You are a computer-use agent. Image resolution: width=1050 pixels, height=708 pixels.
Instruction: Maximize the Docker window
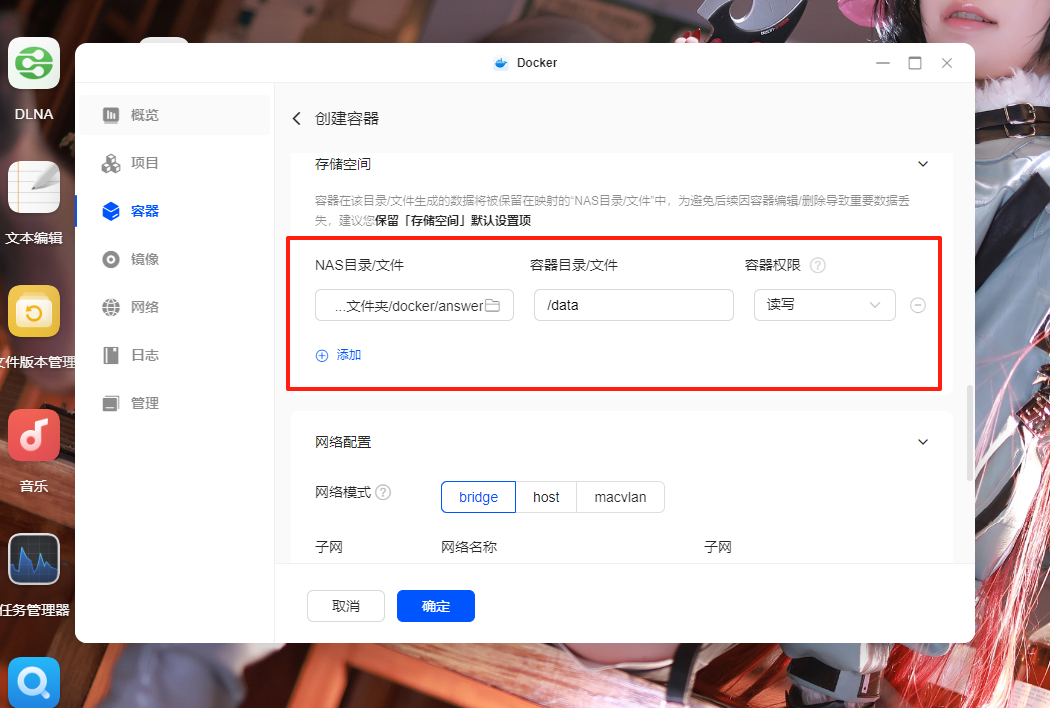pos(915,63)
